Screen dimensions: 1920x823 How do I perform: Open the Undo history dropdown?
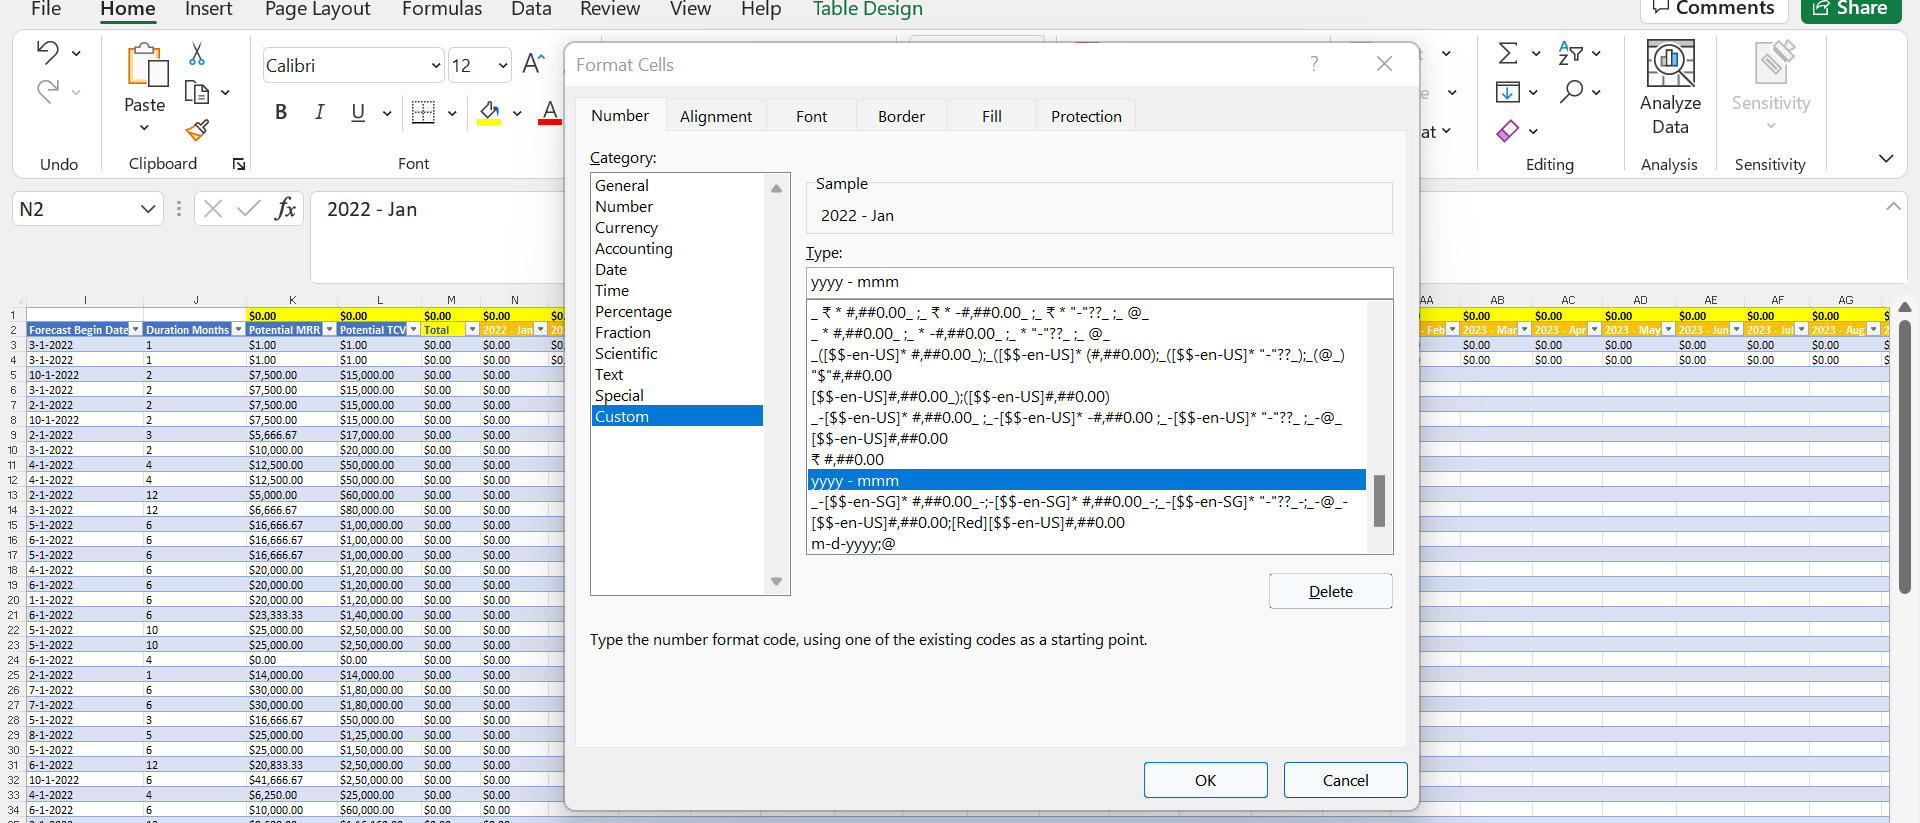click(76, 53)
